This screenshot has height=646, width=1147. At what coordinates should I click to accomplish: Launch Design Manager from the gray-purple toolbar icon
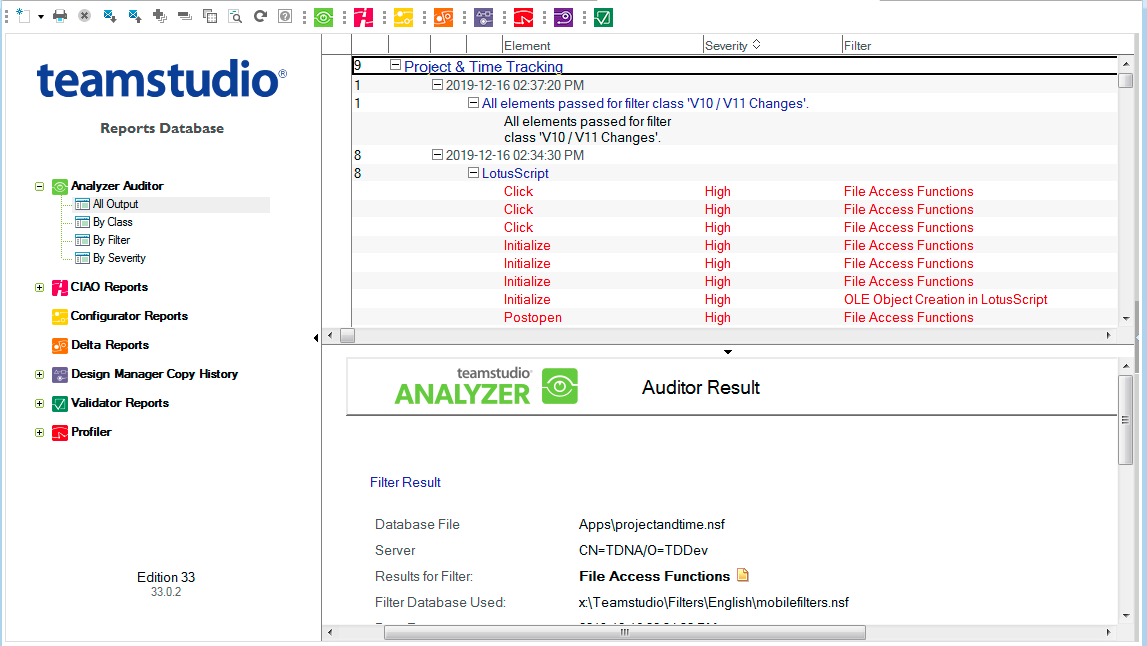click(484, 17)
